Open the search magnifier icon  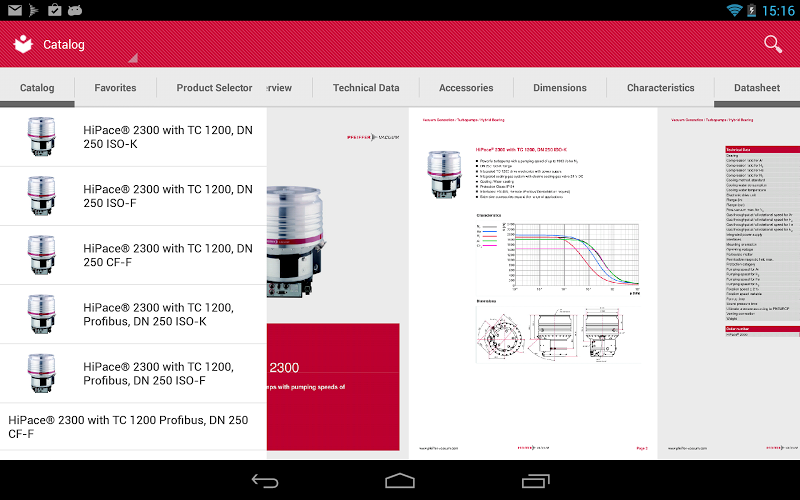click(773, 44)
